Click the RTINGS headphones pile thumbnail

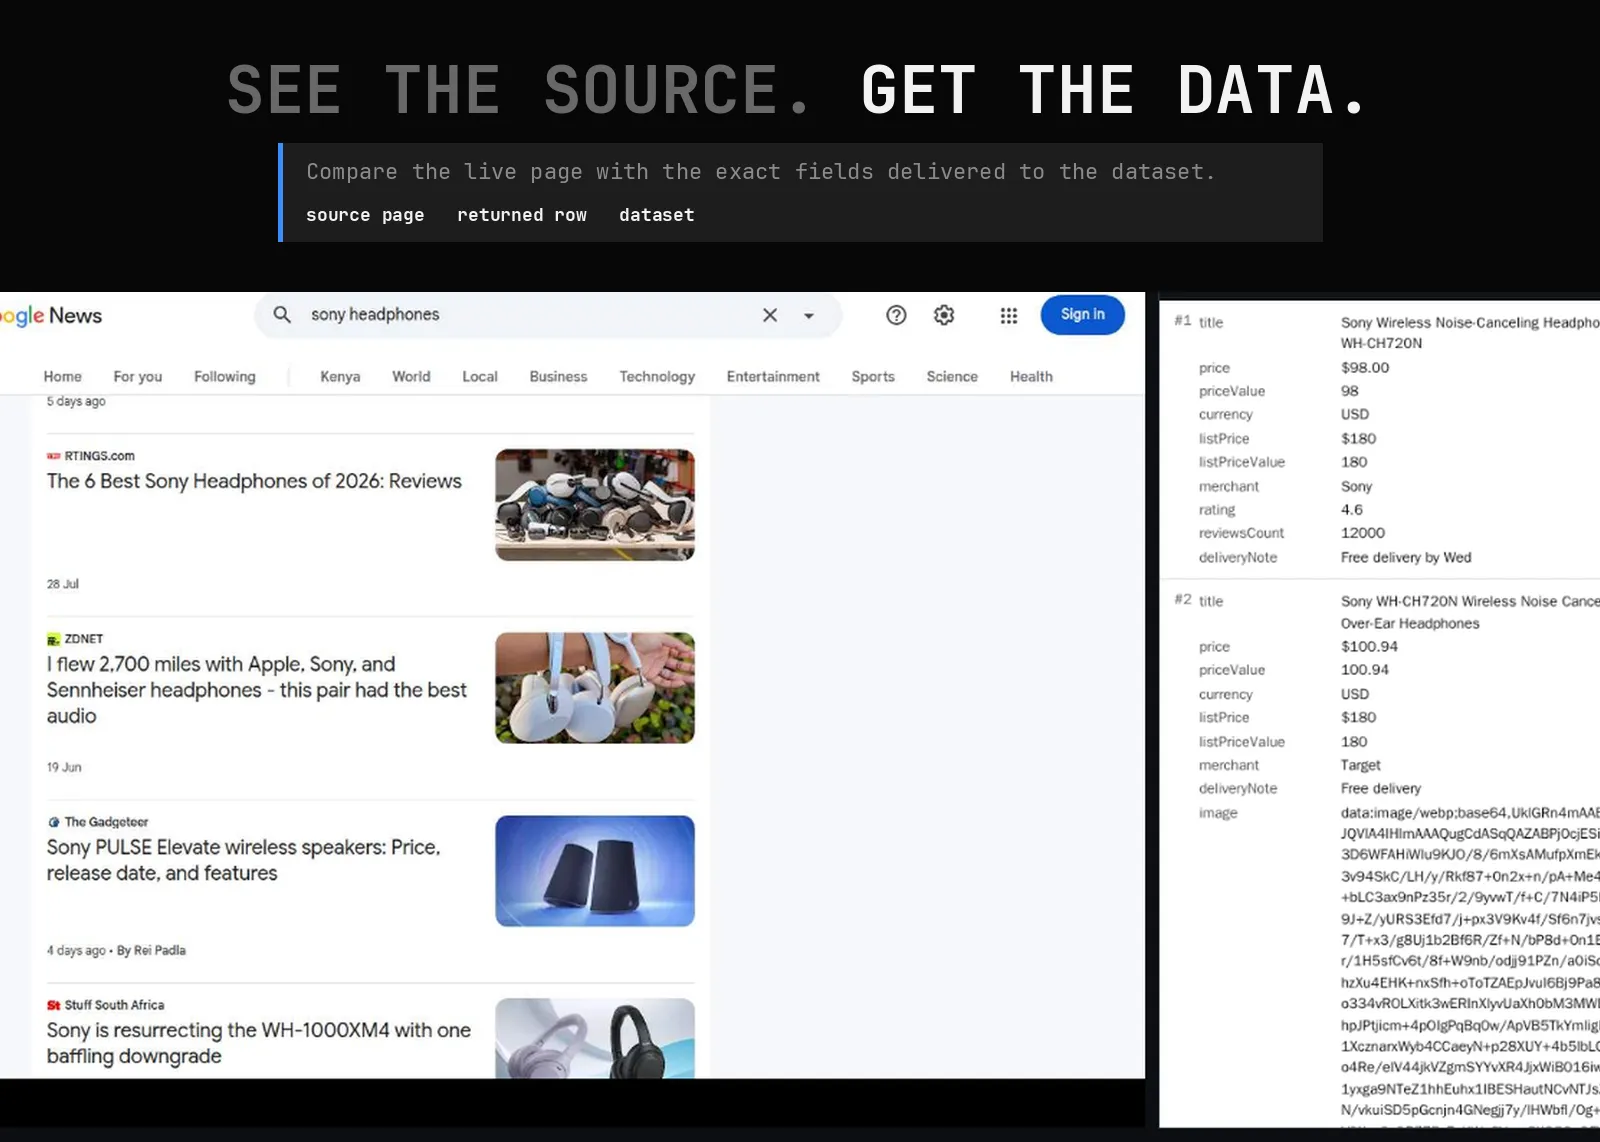(x=595, y=505)
